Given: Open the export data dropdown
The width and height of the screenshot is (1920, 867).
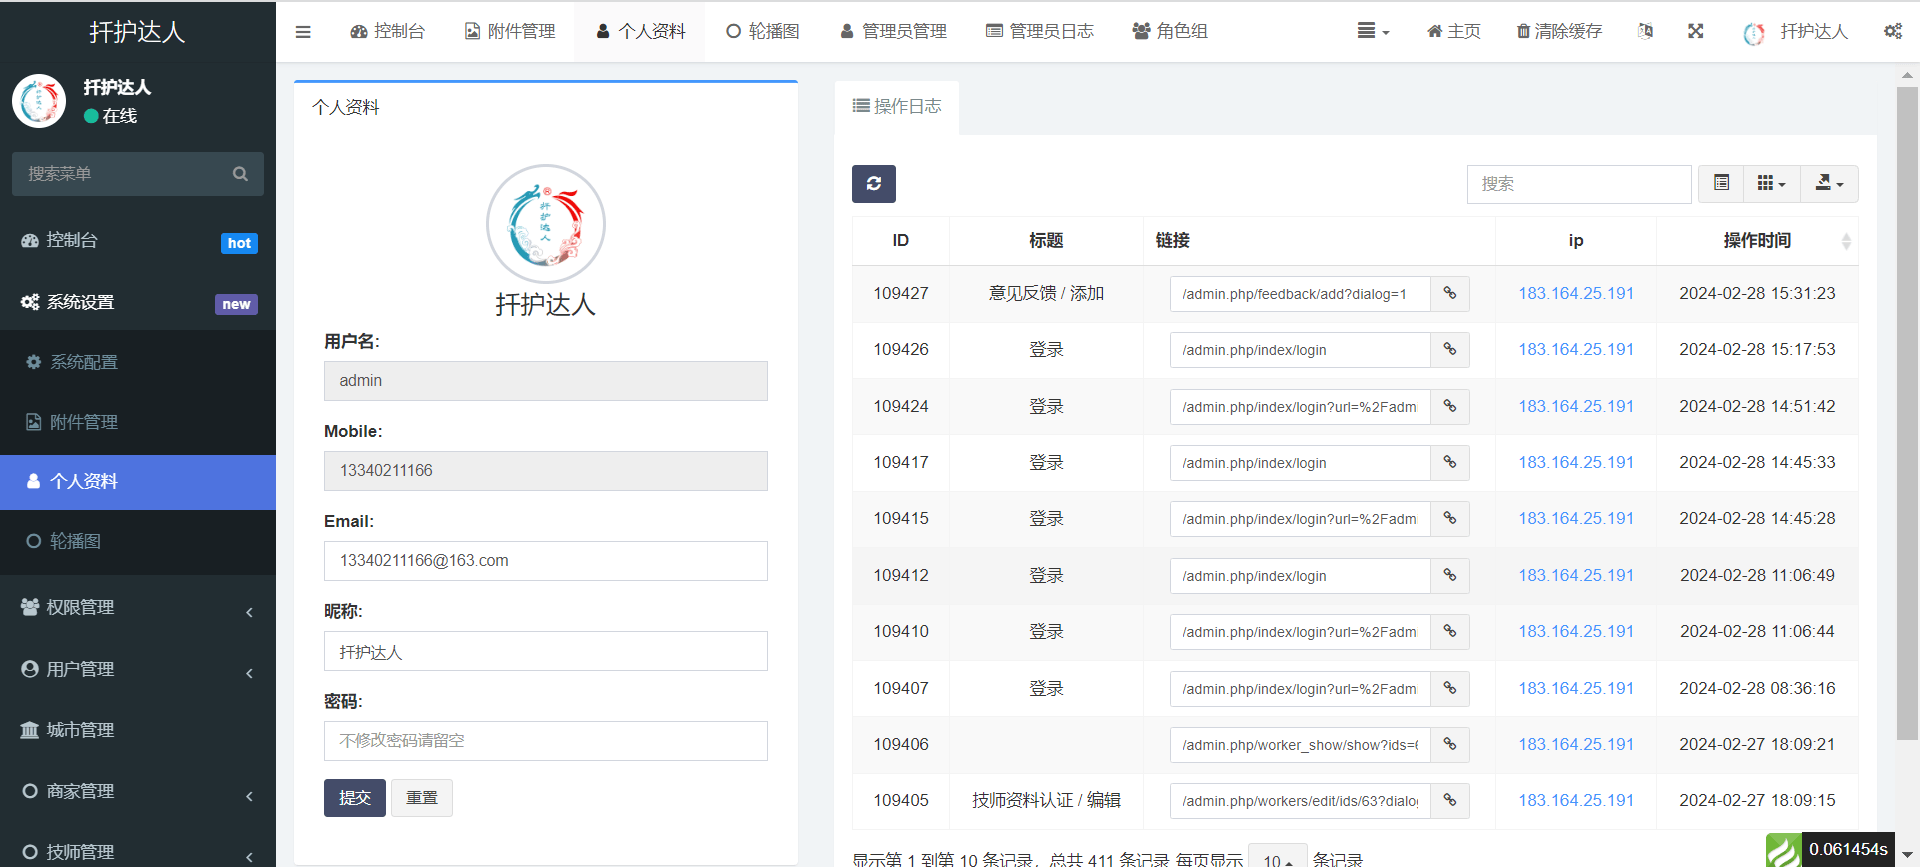Looking at the screenshot, I should 1829,184.
